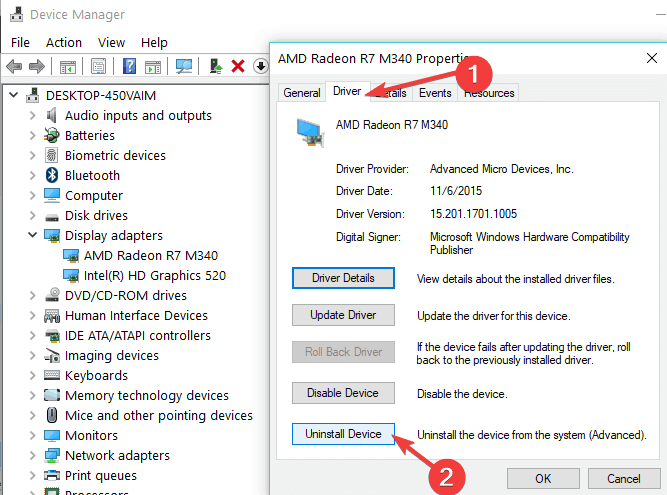Click the Memory technology devices icon
Image resolution: width=667 pixels, height=495 pixels.
point(52,395)
